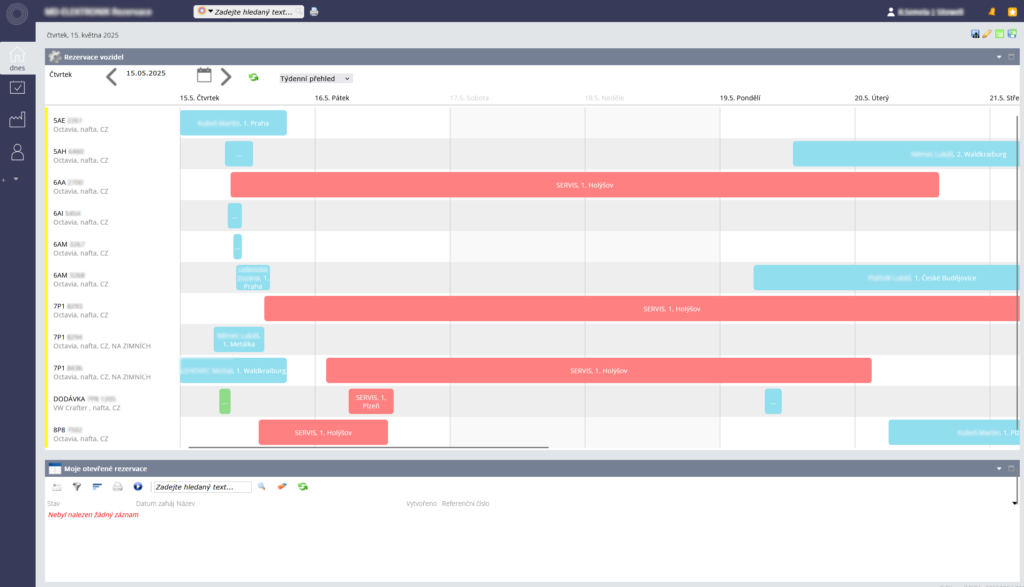Click the new record icon in reservations toolbar
Screen dimensions: 1024x587
click(57, 487)
